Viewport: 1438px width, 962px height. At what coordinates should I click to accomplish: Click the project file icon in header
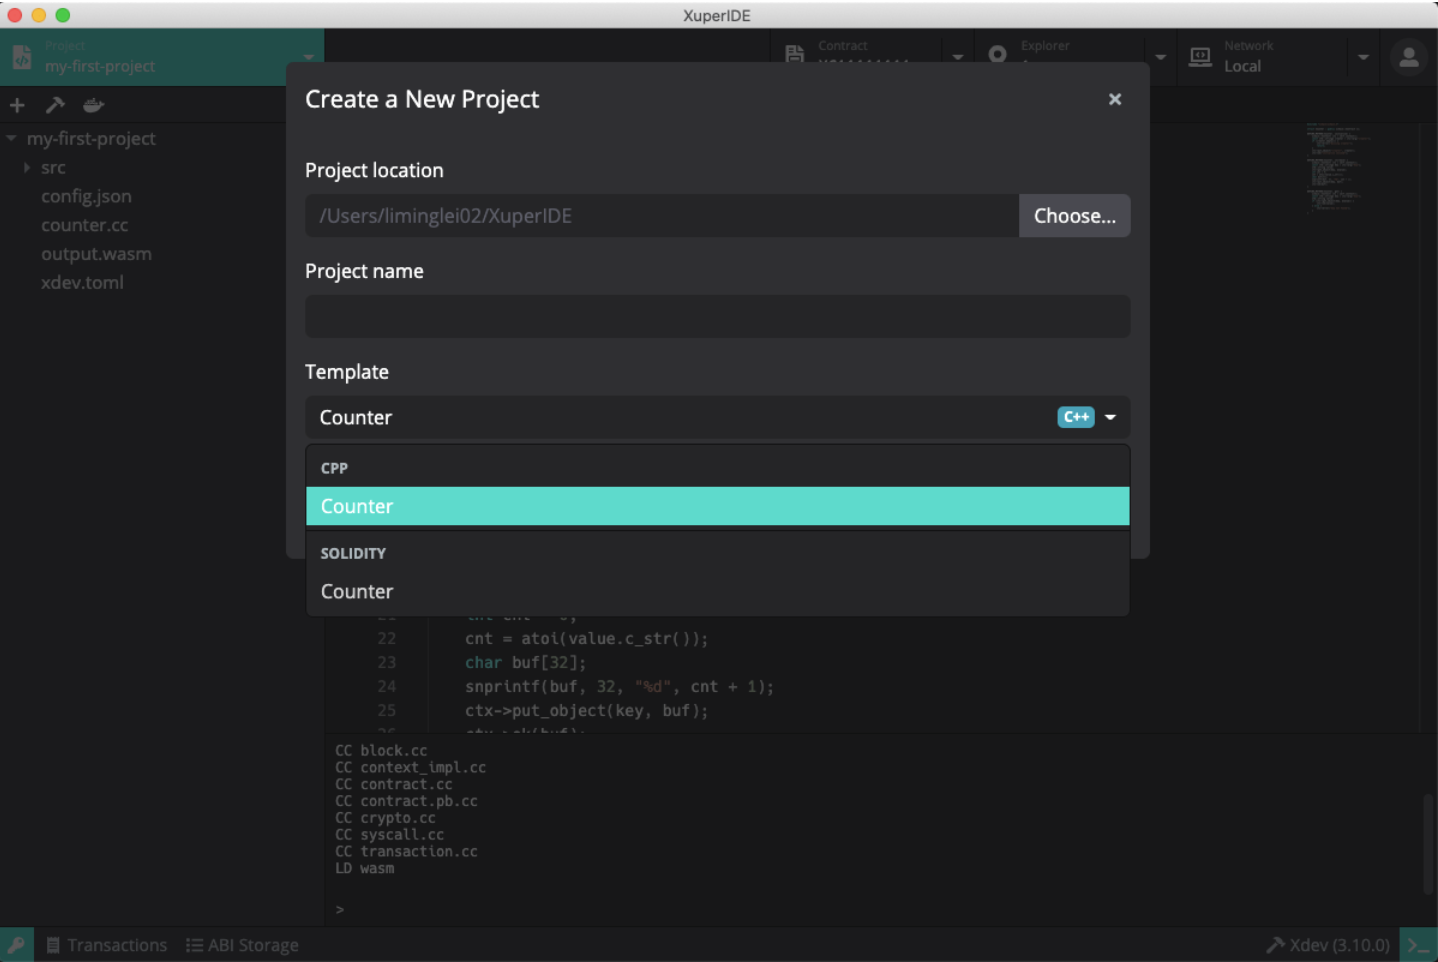click(22, 58)
